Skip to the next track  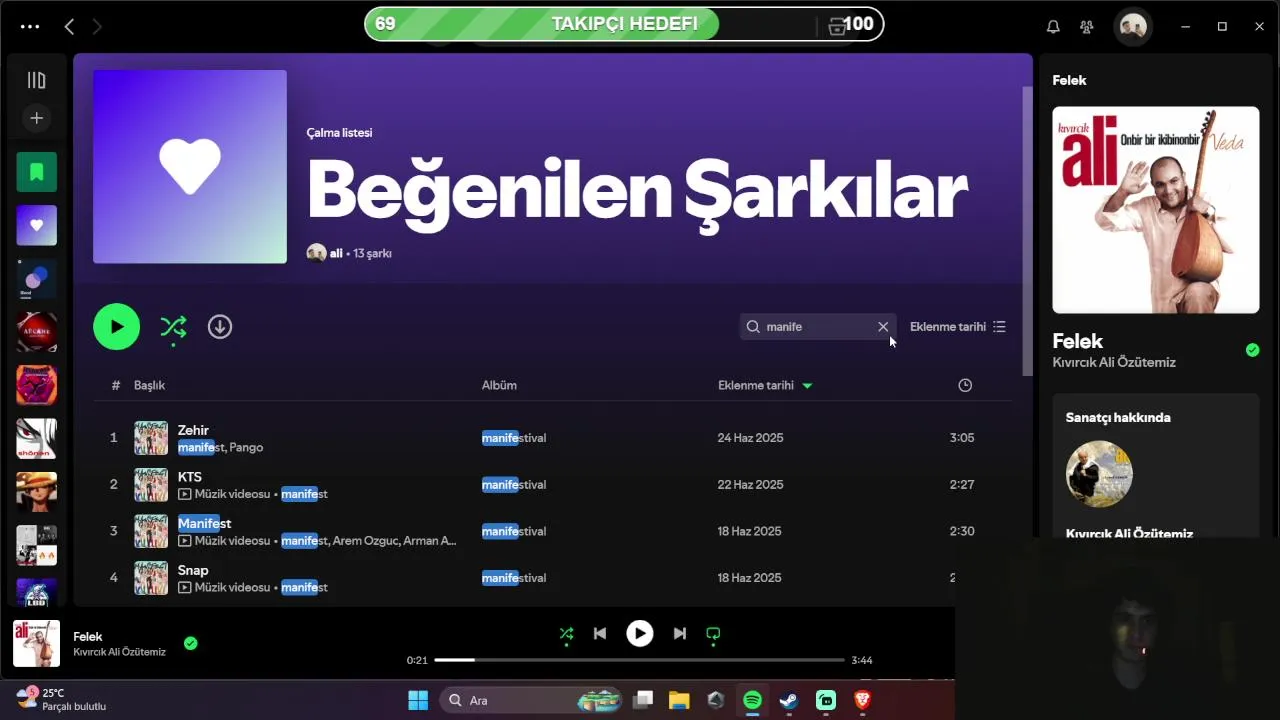(x=680, y=633)
